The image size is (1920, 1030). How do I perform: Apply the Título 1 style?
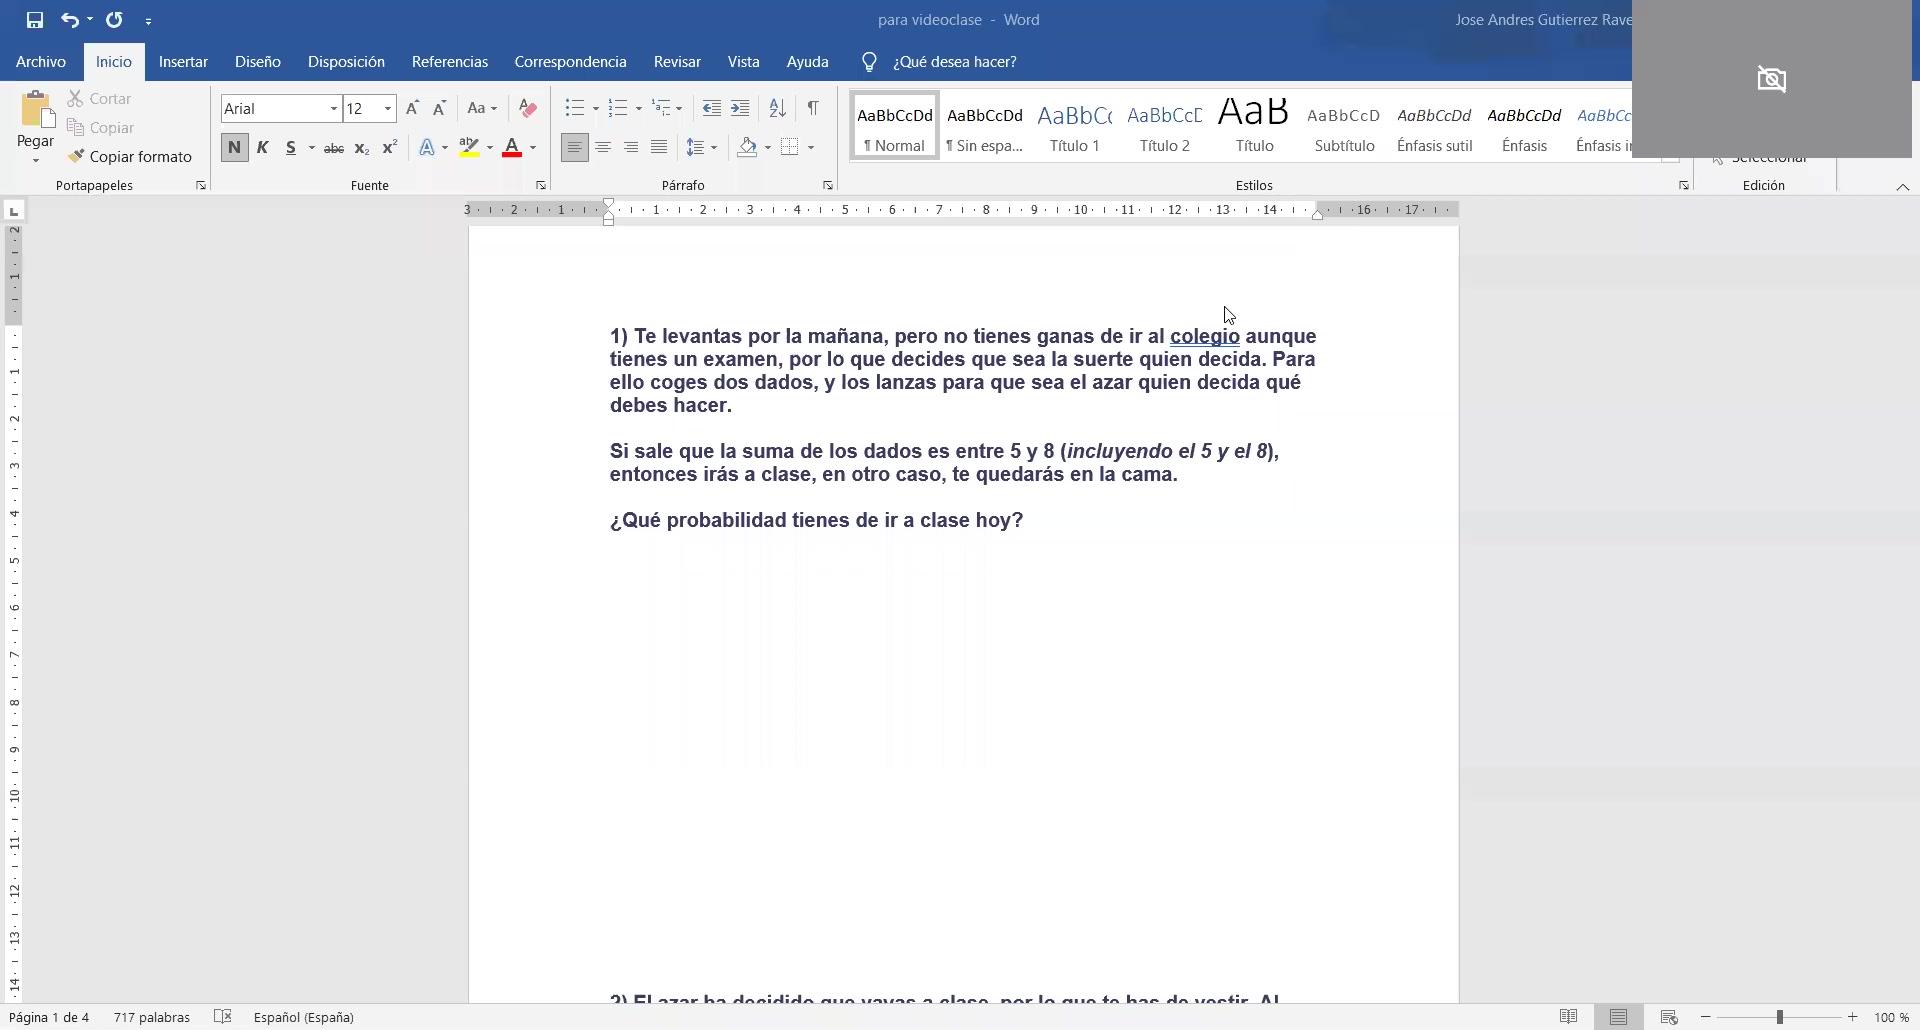tap(1075, 127)
